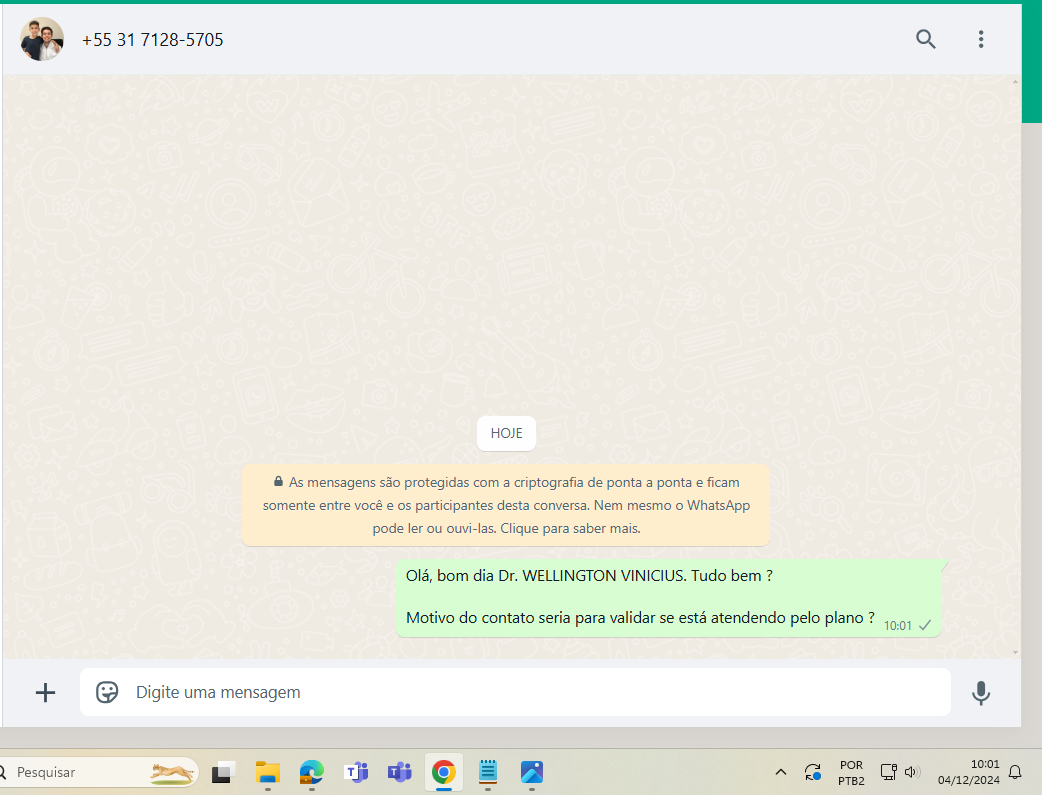Viewport: 1042px width, 795px height.
Task: Open the emoji and sticker picker
Action: click(x=107, y=692)
